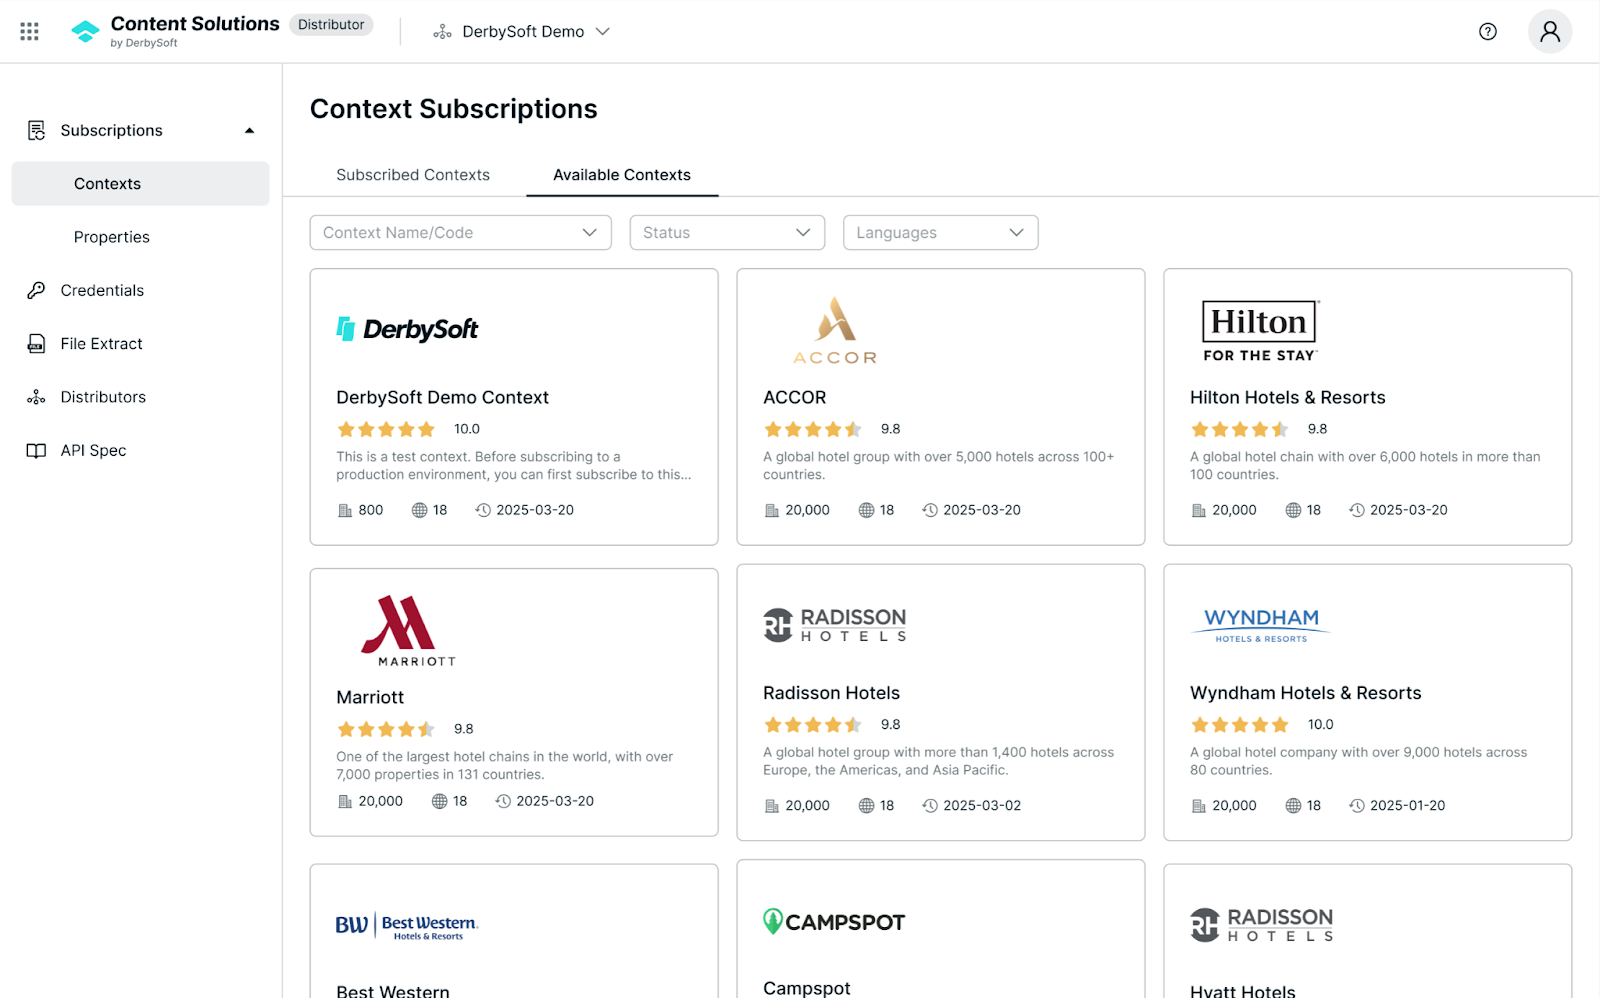Open the Campspot card title
The image size is (1600, 998).
point(807,988)
